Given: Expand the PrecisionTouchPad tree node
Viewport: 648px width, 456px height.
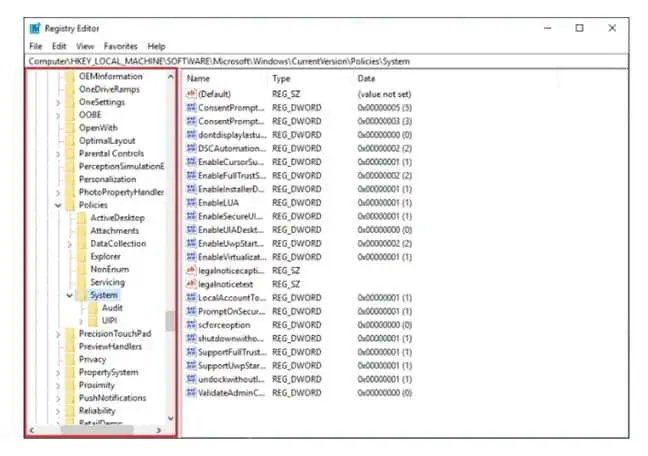Looking at the screenshot, I should [x=58, y=334].
